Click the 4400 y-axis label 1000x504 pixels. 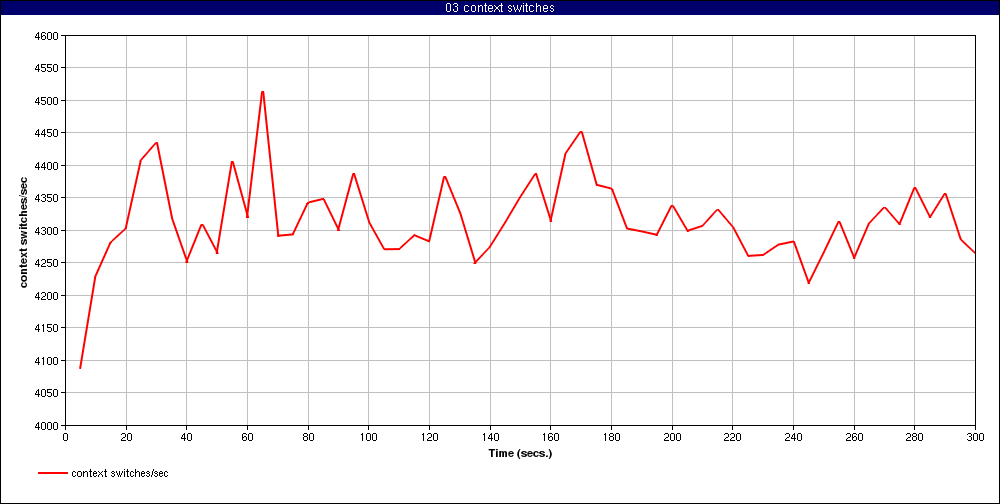click(x=48, y=166)
